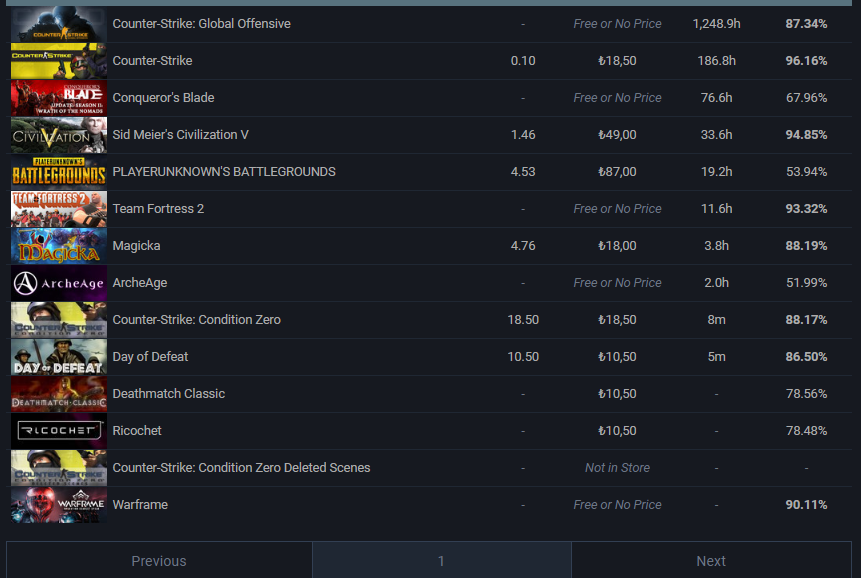Click the 76.6h playtime value
861x578 pixels.
coord(717,98)
